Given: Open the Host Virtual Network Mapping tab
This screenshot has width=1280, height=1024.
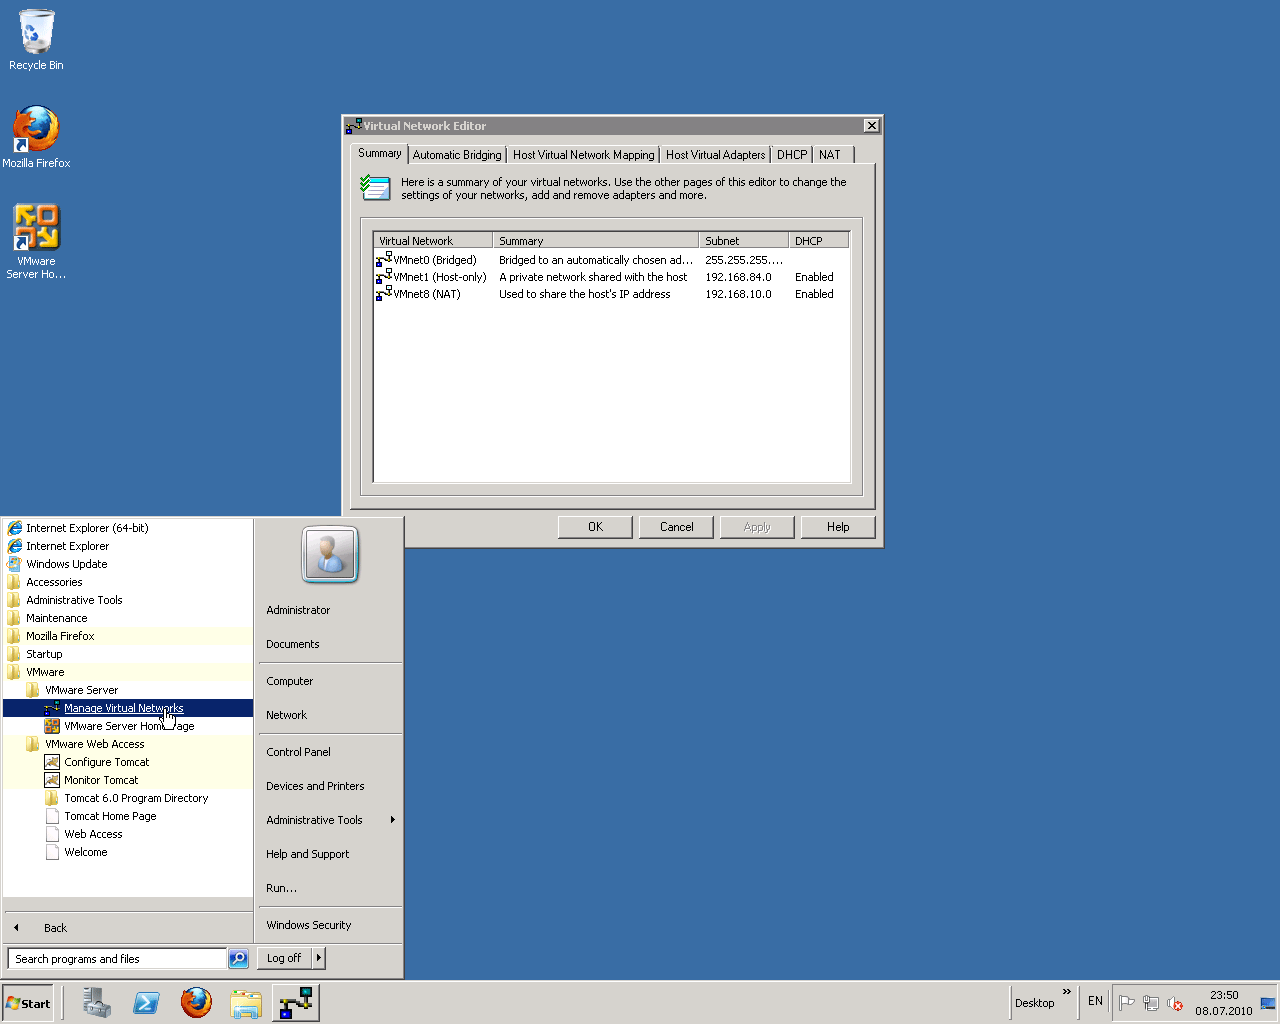Looking at the screenshot, I should click(584, 155).
